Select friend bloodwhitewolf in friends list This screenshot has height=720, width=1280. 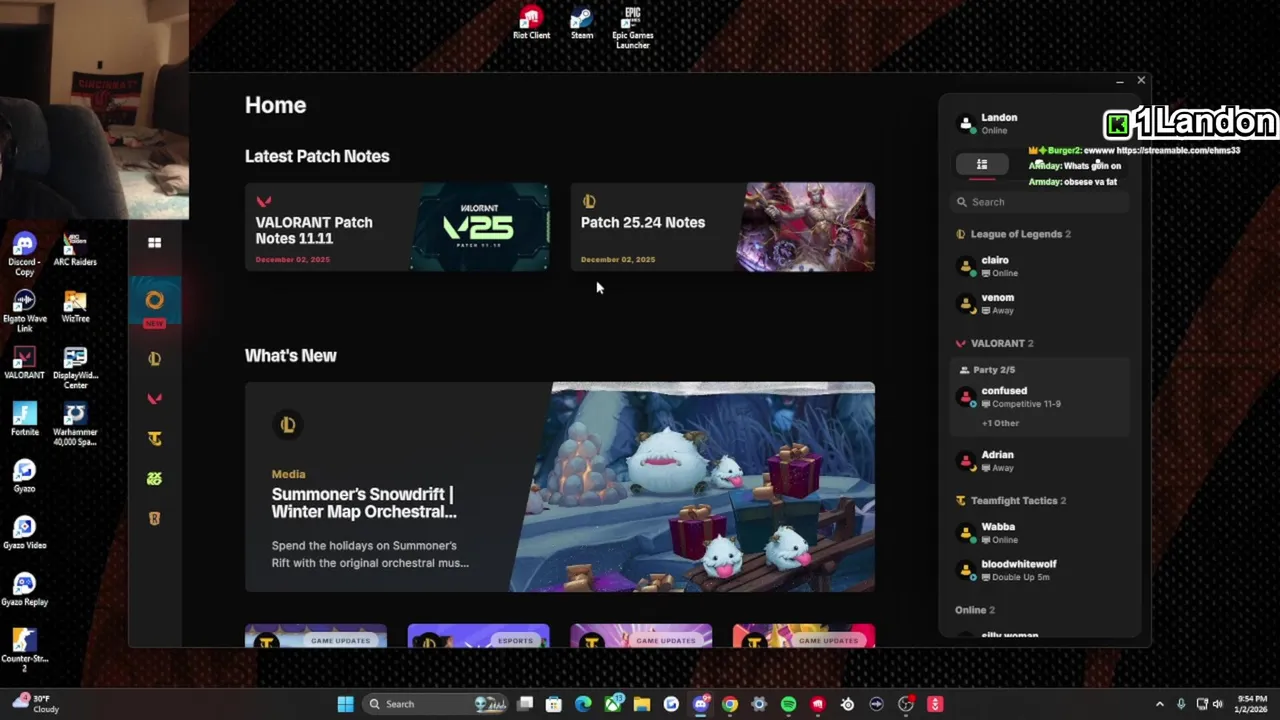(1040, 570)
